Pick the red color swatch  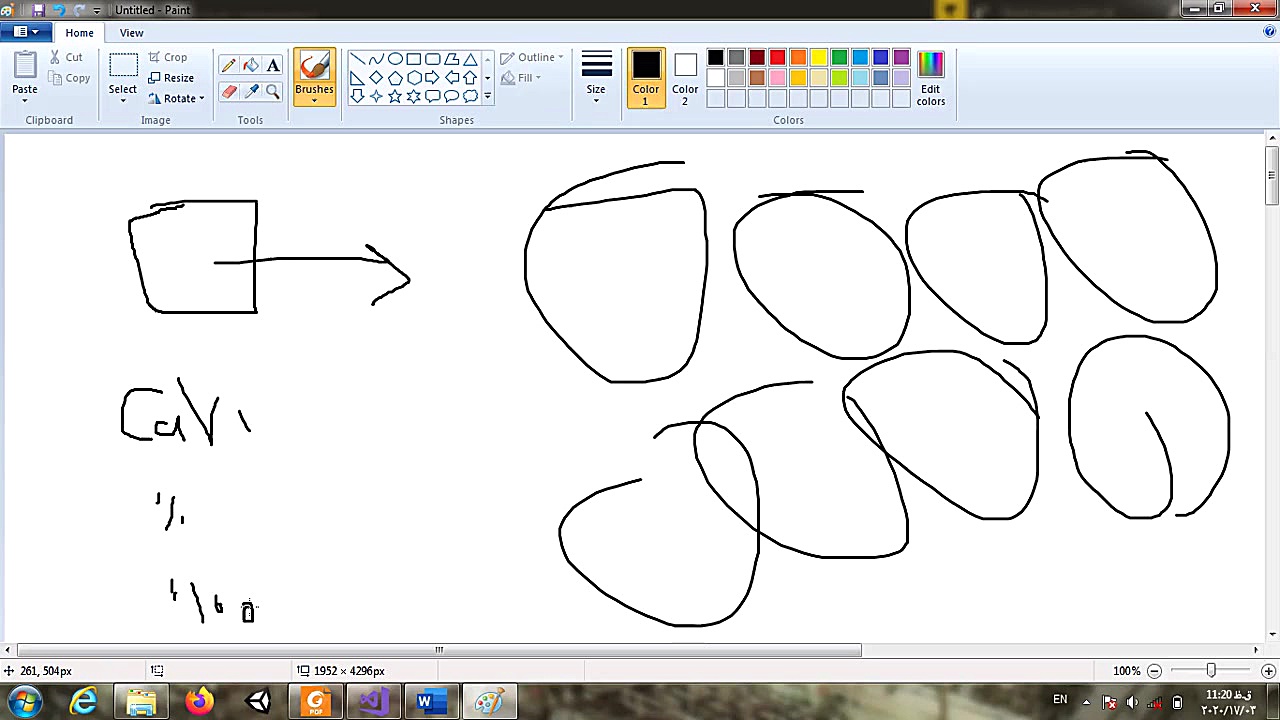(x=778, y=58)
